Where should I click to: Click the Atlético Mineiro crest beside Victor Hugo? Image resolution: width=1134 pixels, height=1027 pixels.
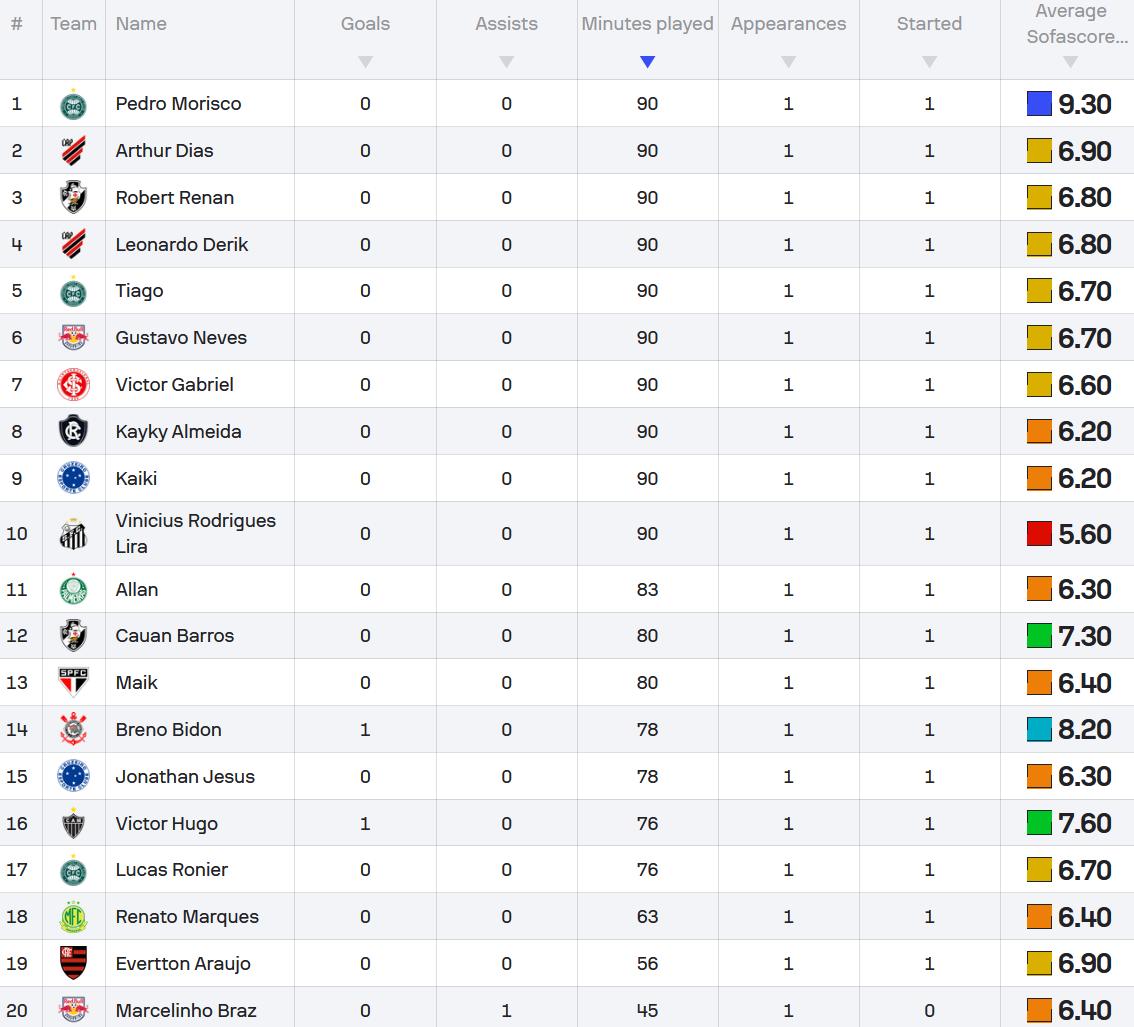click(73, 824)
